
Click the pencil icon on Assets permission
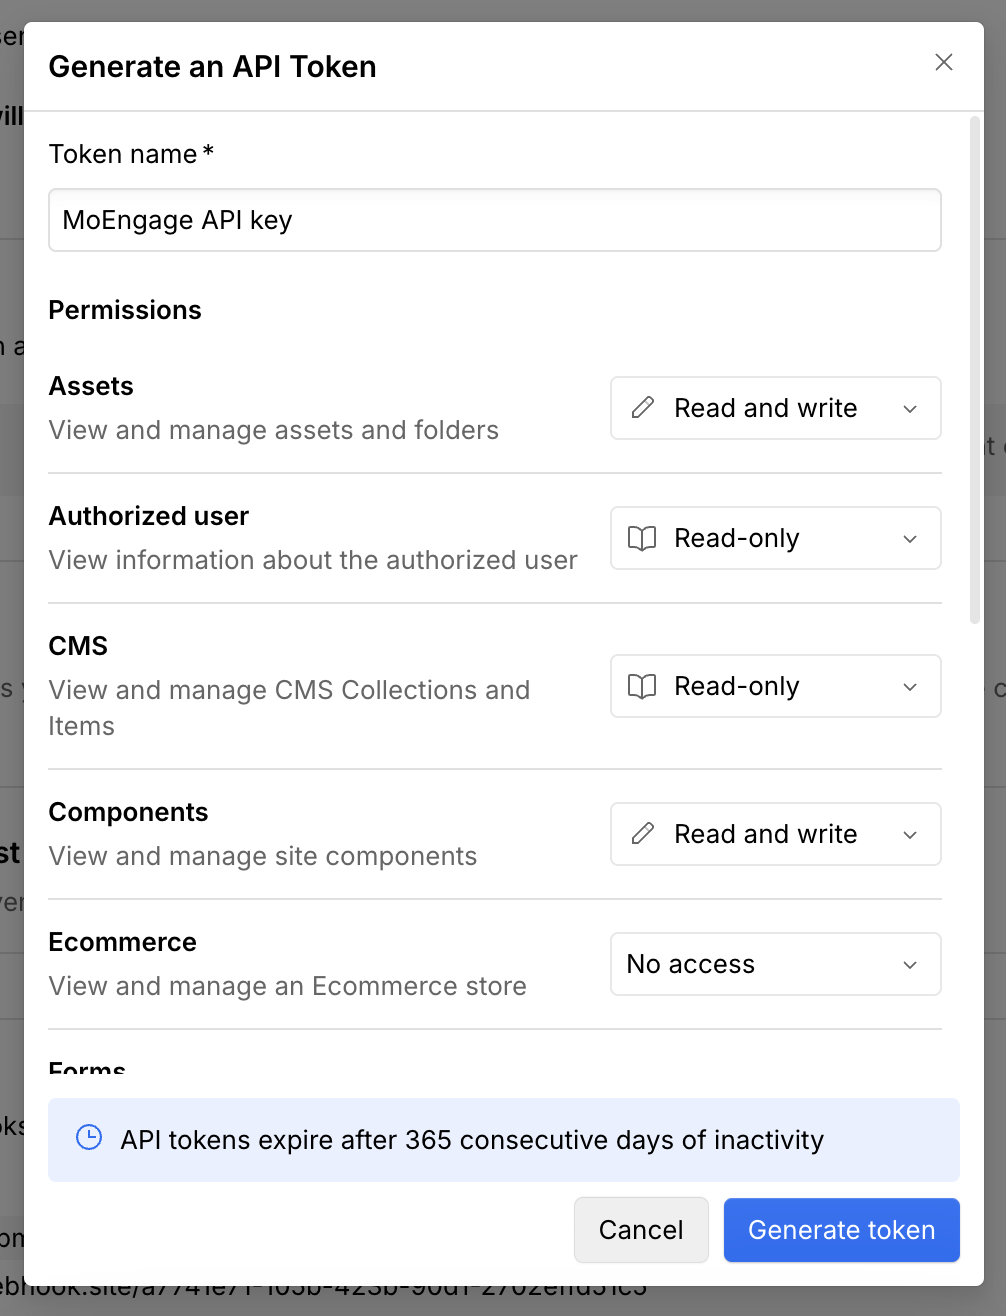pos(642,408)
